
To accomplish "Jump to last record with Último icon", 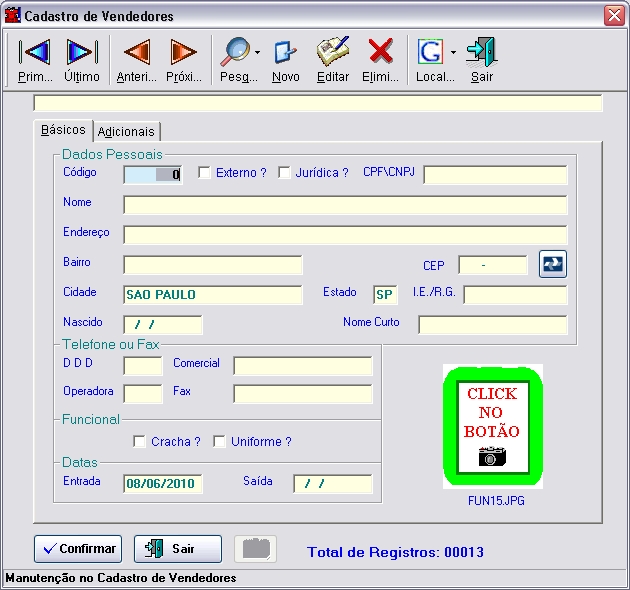I will click(x=81, y=59).
